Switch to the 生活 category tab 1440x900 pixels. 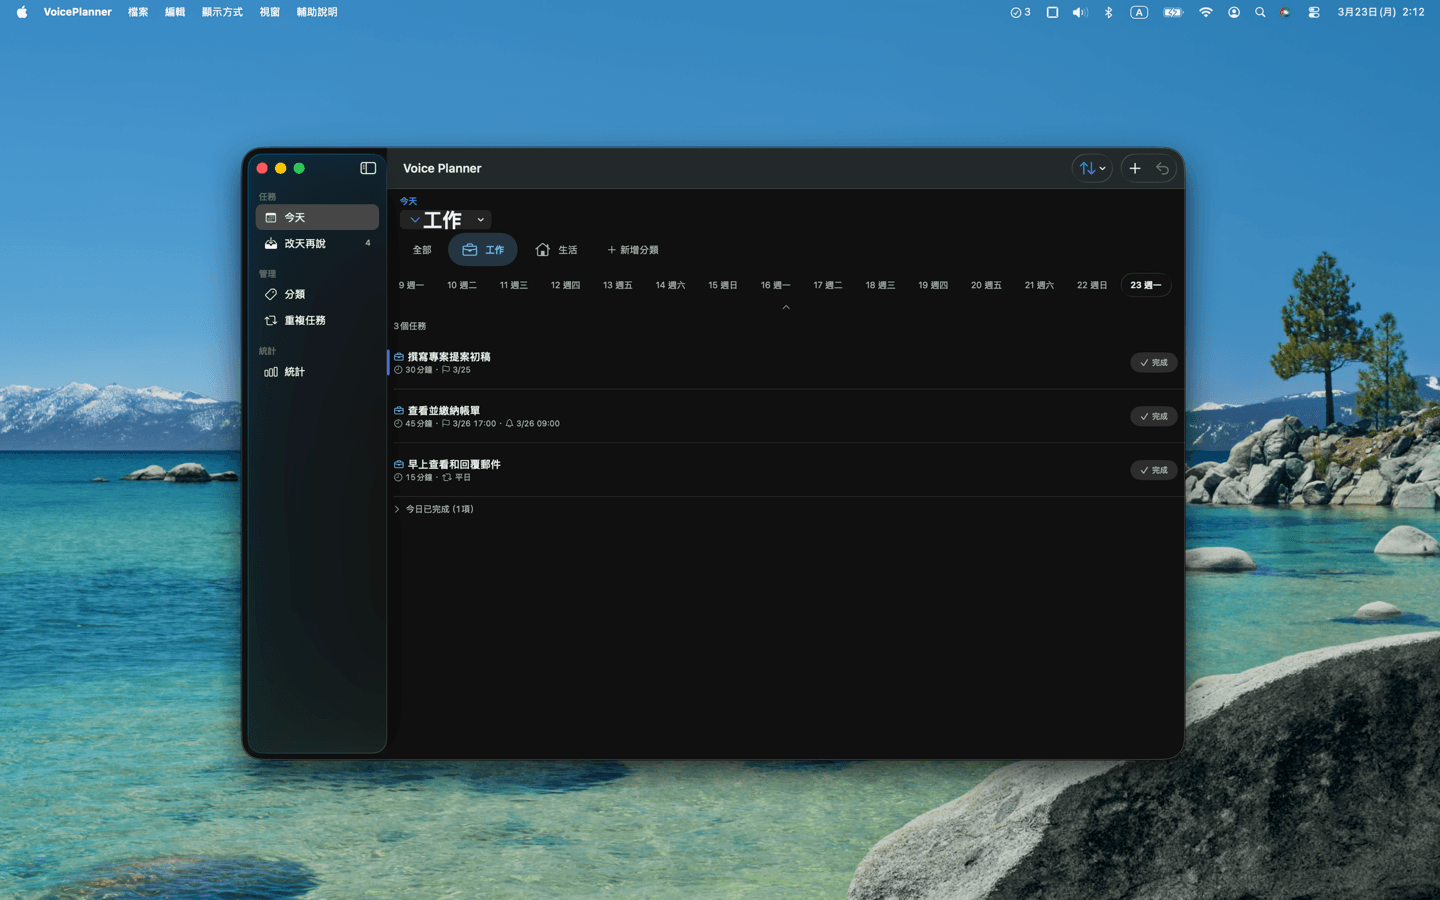point(556,249)
